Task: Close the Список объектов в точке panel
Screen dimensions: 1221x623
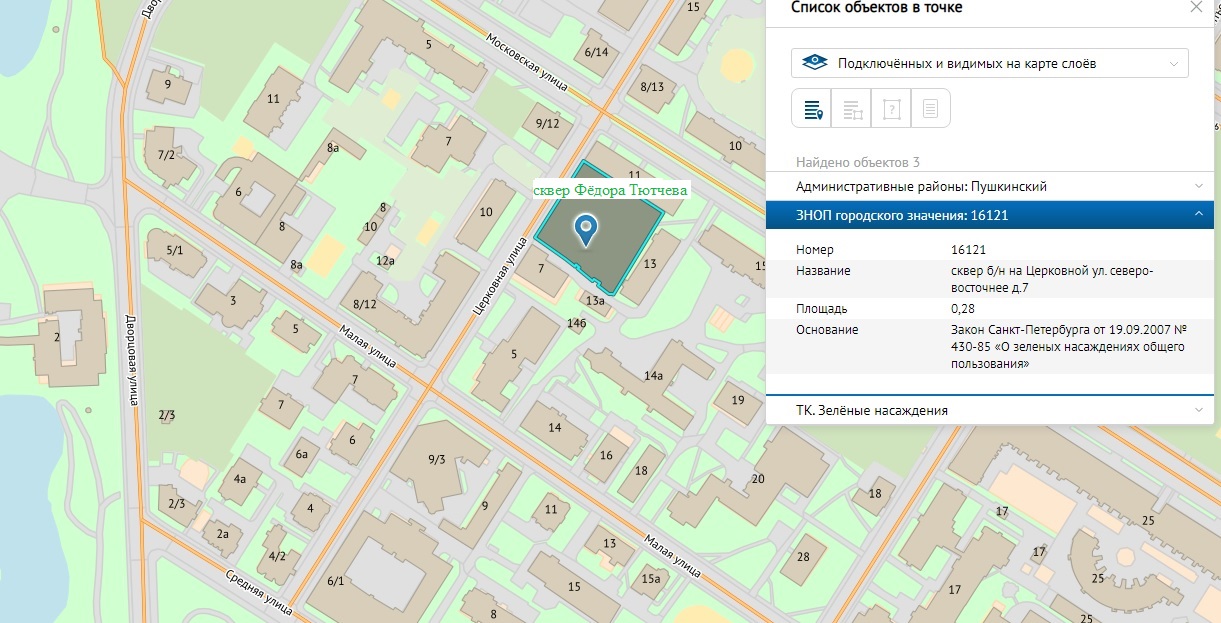Action: point(1196,8)
